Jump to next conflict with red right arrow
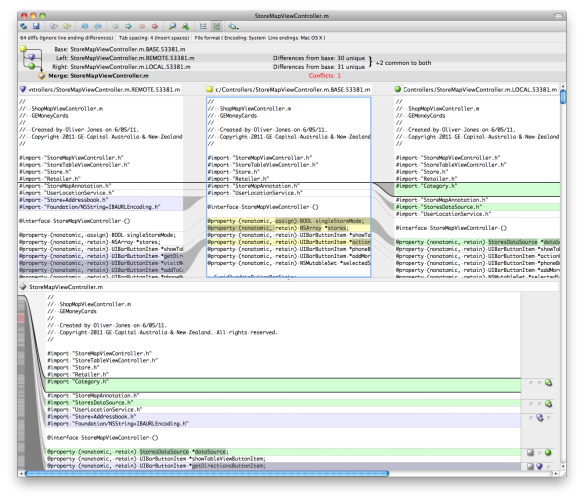Viewport: 584px width, 501px height. (x=155, y=26)
